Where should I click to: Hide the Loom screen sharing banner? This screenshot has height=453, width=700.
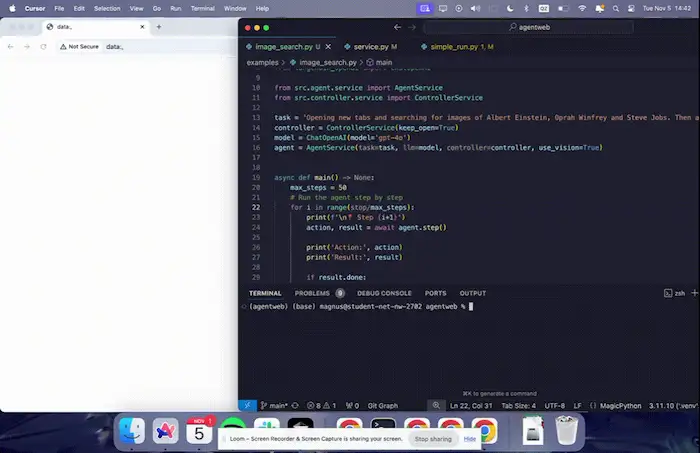[x=469, y=438]
